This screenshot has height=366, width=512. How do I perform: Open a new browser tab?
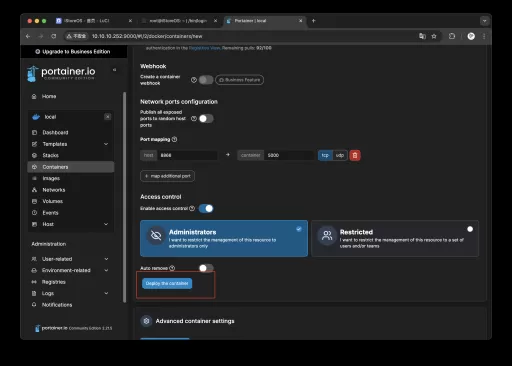[x=313, y=21]
